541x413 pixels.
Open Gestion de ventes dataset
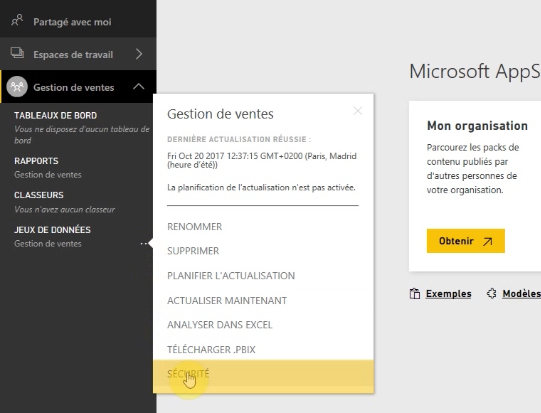click(x=48, y=244)
